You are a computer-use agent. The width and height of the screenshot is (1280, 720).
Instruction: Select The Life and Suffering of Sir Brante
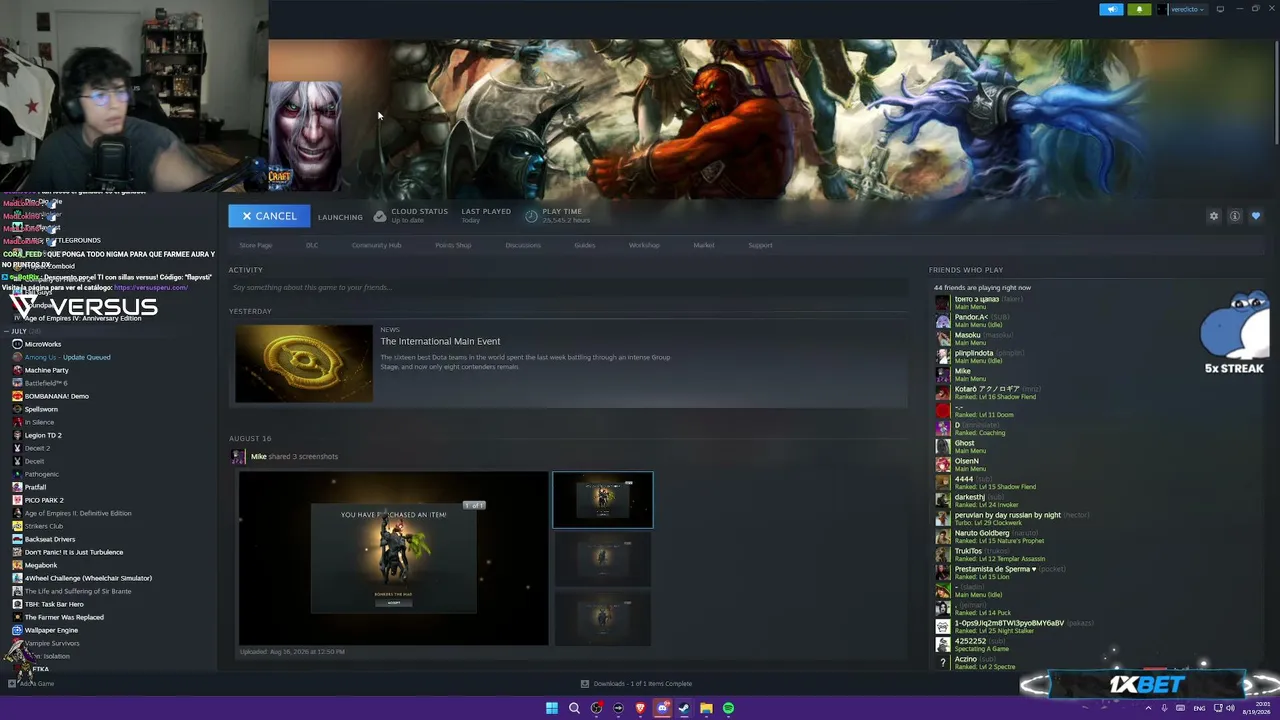click(x=78, y=591)
